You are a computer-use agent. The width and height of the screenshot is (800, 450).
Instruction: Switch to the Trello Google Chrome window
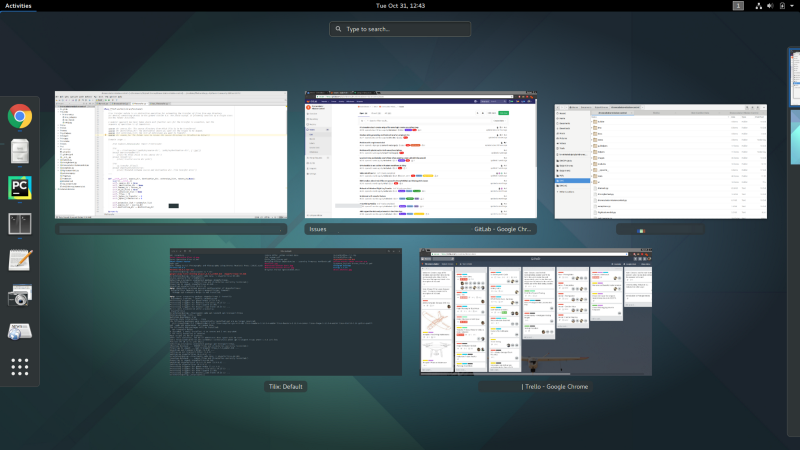[536, 312]
